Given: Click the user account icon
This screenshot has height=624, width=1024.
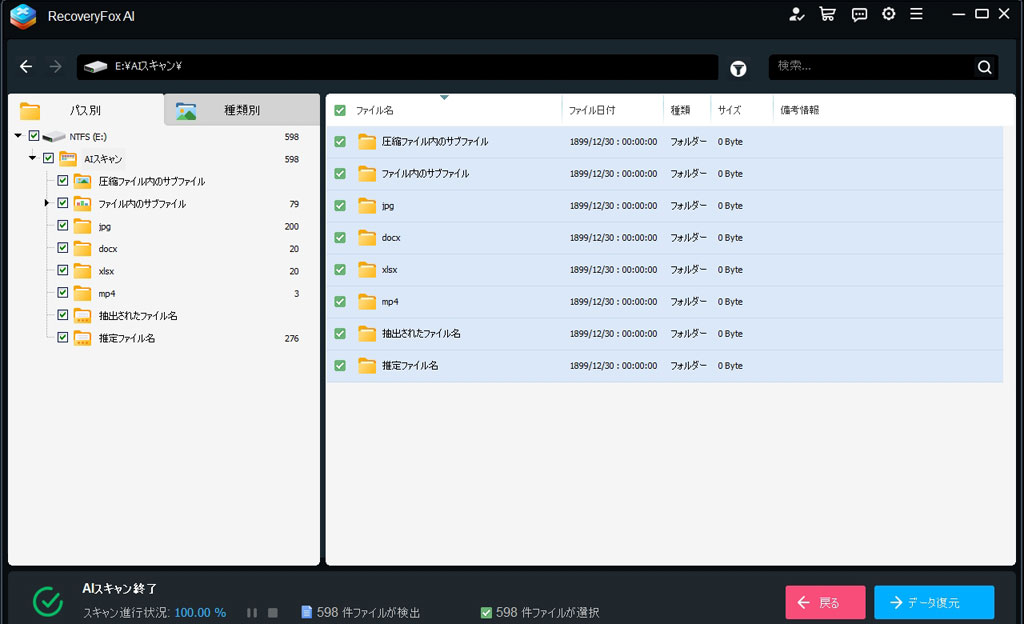Looking at the screenshot, I should [x=796, y=14].
